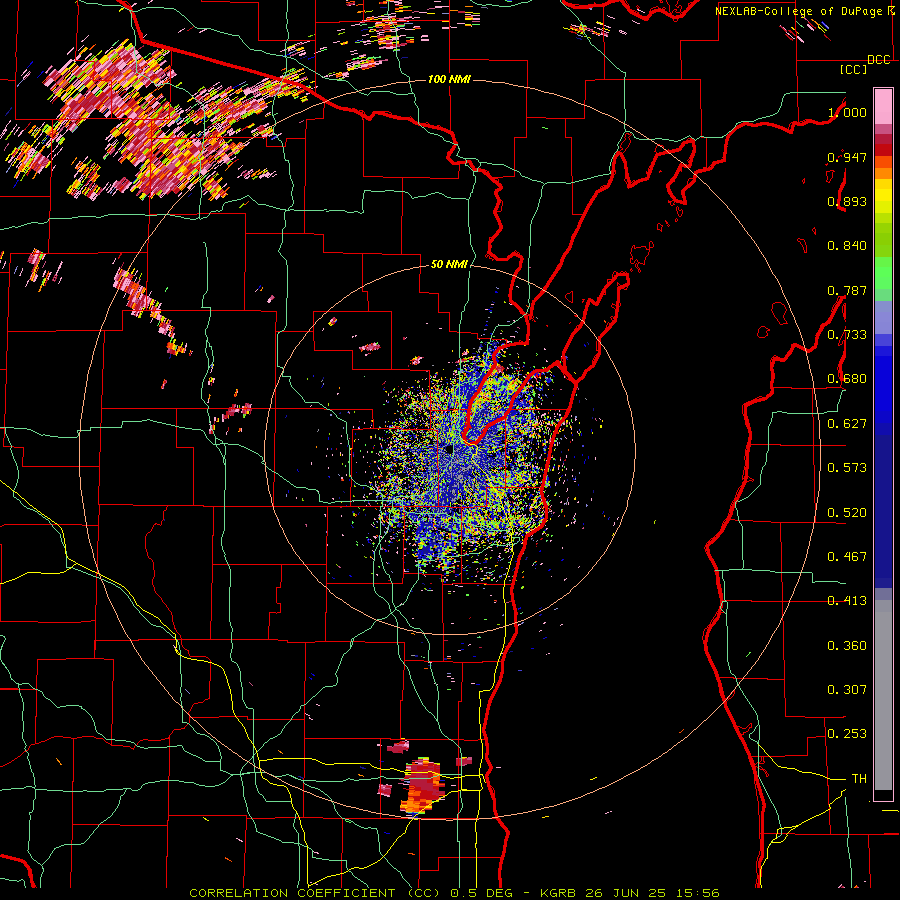The image size is (900, 900).
Task: Select the 0.360 legend value
Action: 847,646
